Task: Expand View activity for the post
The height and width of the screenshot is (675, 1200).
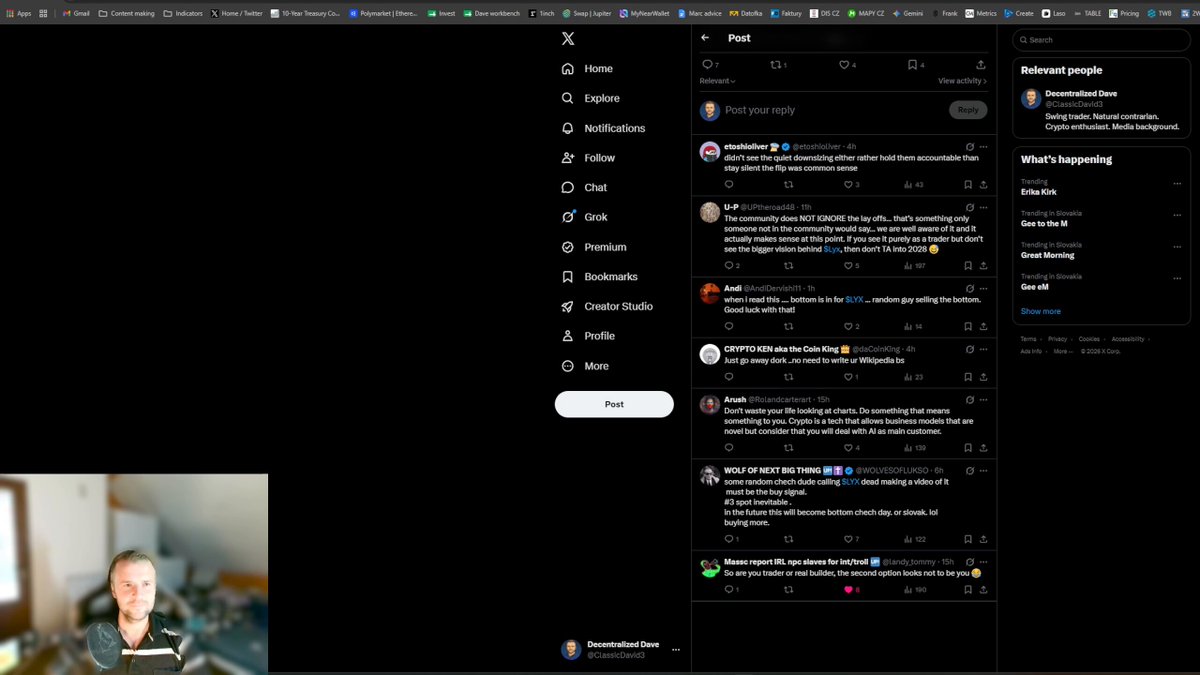Action: pyautogui.click(x=962, y=81)
